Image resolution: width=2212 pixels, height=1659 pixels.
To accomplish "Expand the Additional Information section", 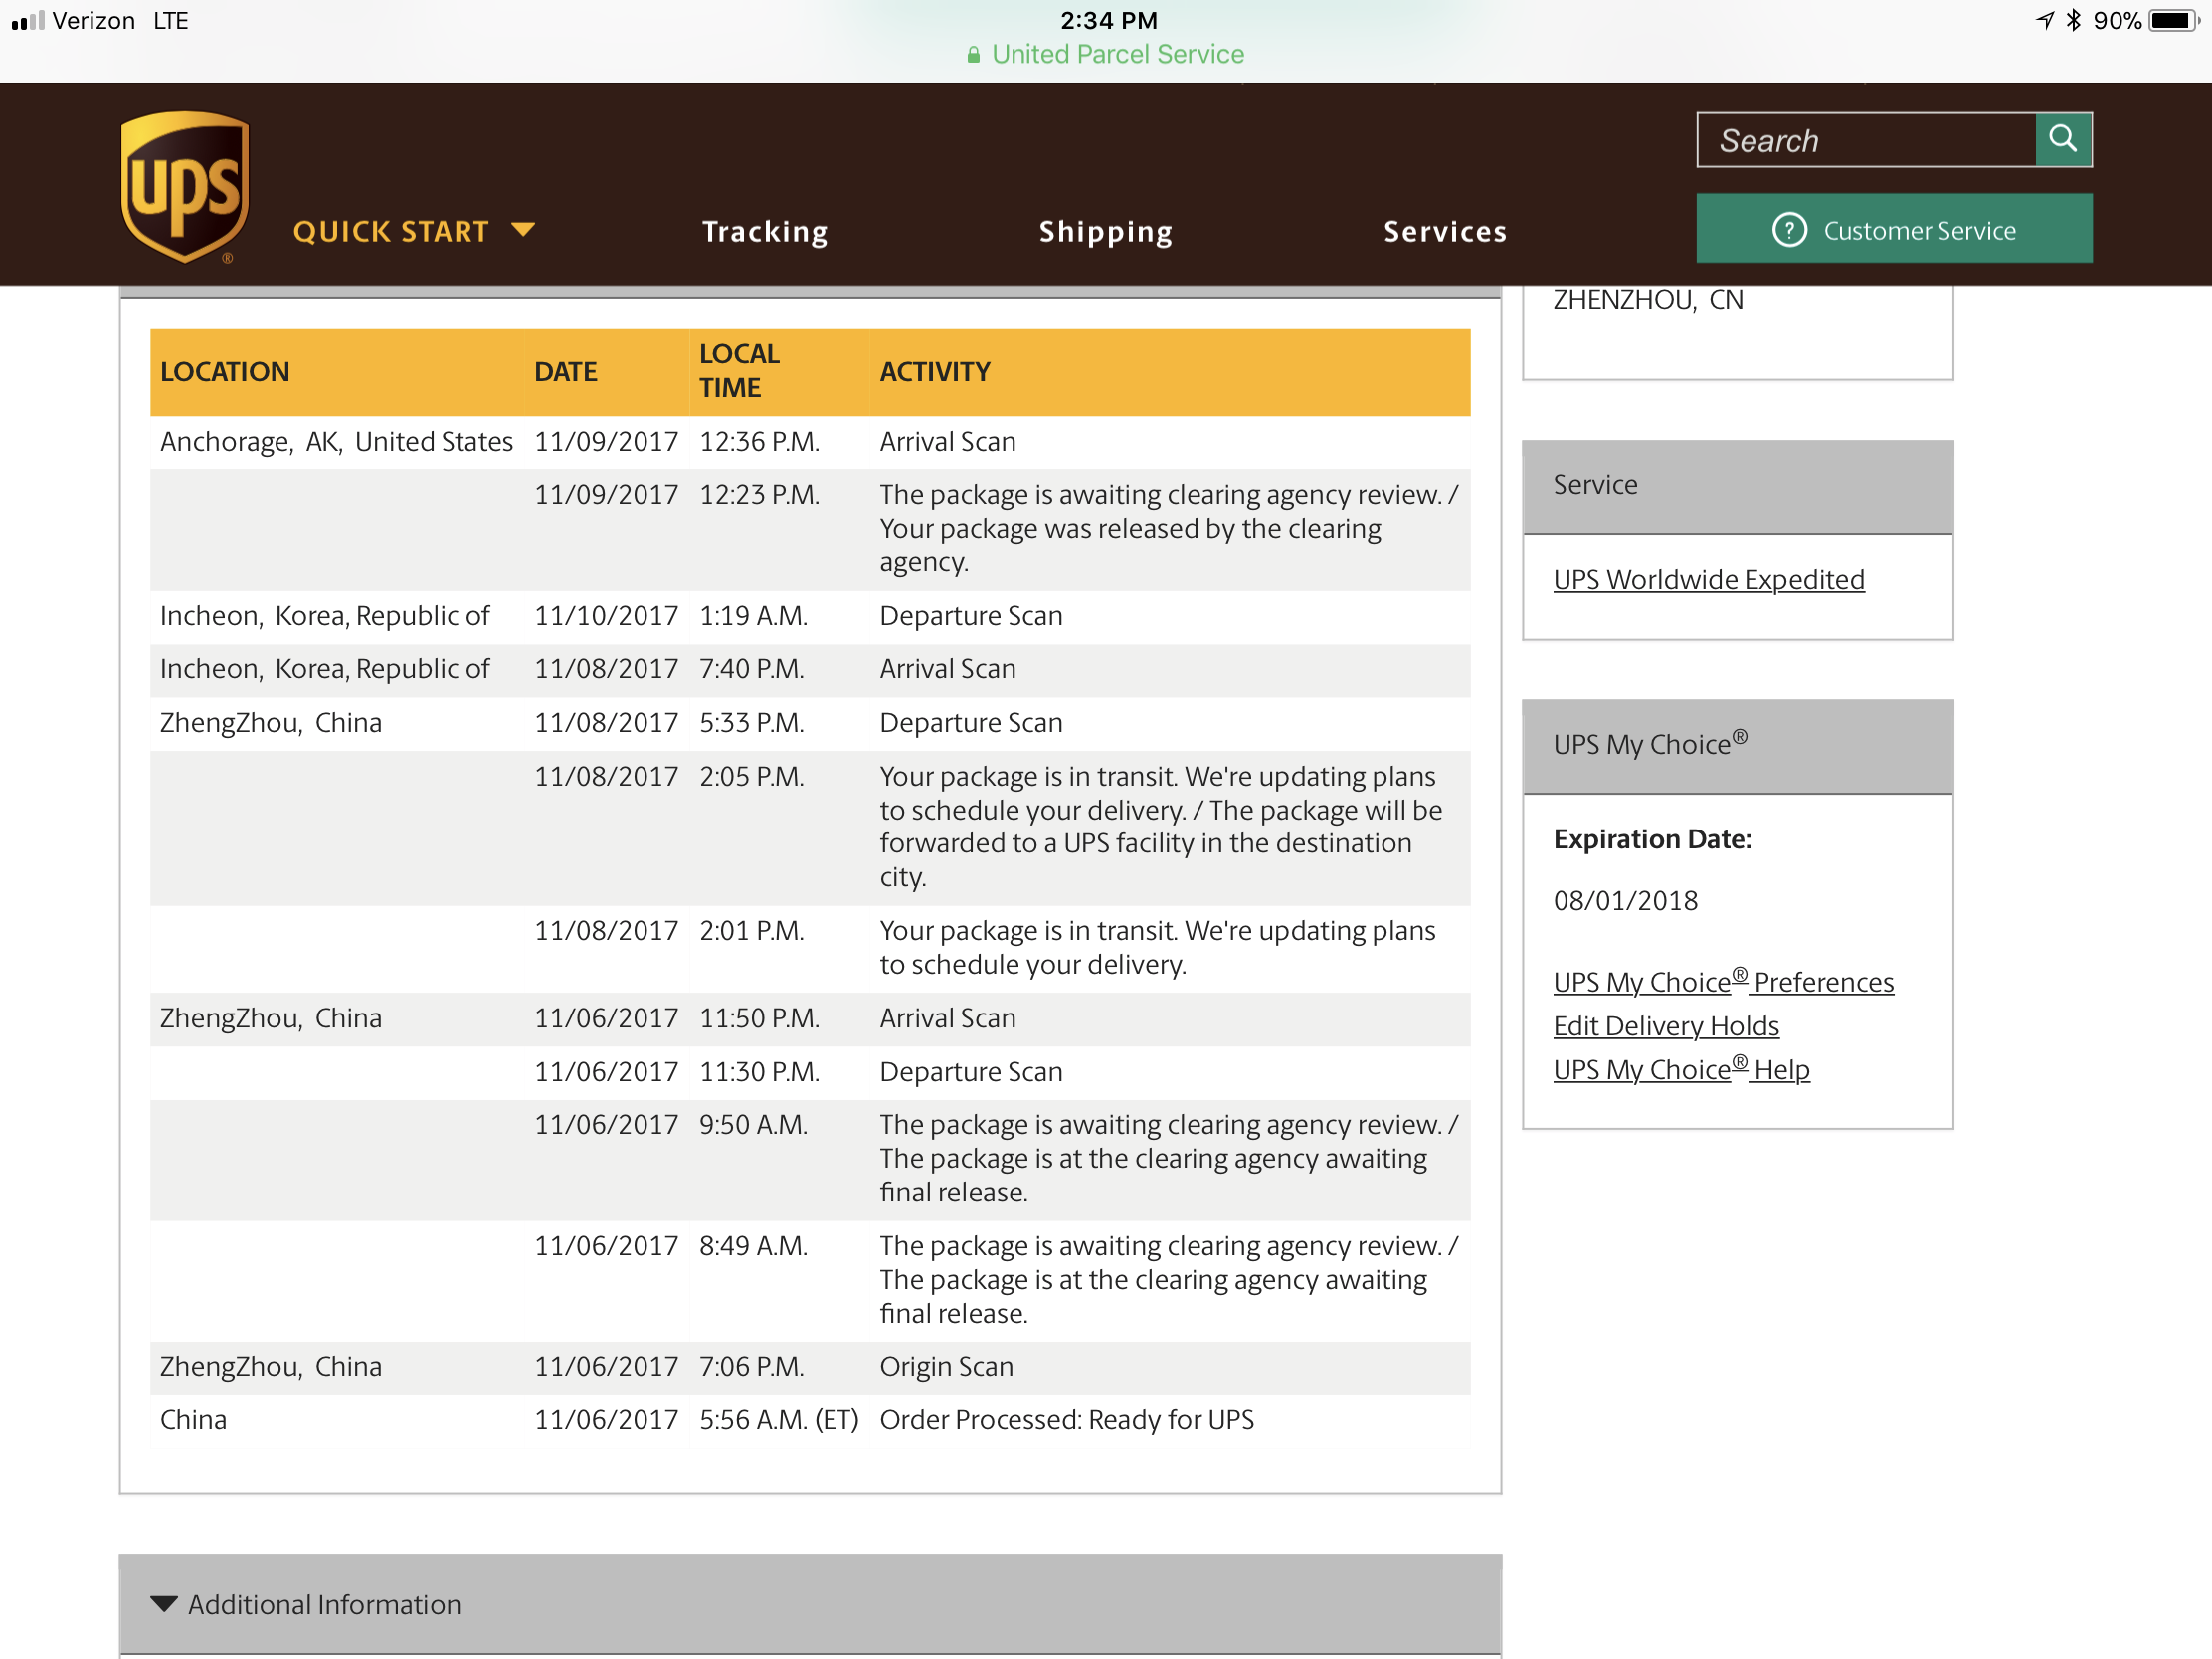I will 324,1604.
